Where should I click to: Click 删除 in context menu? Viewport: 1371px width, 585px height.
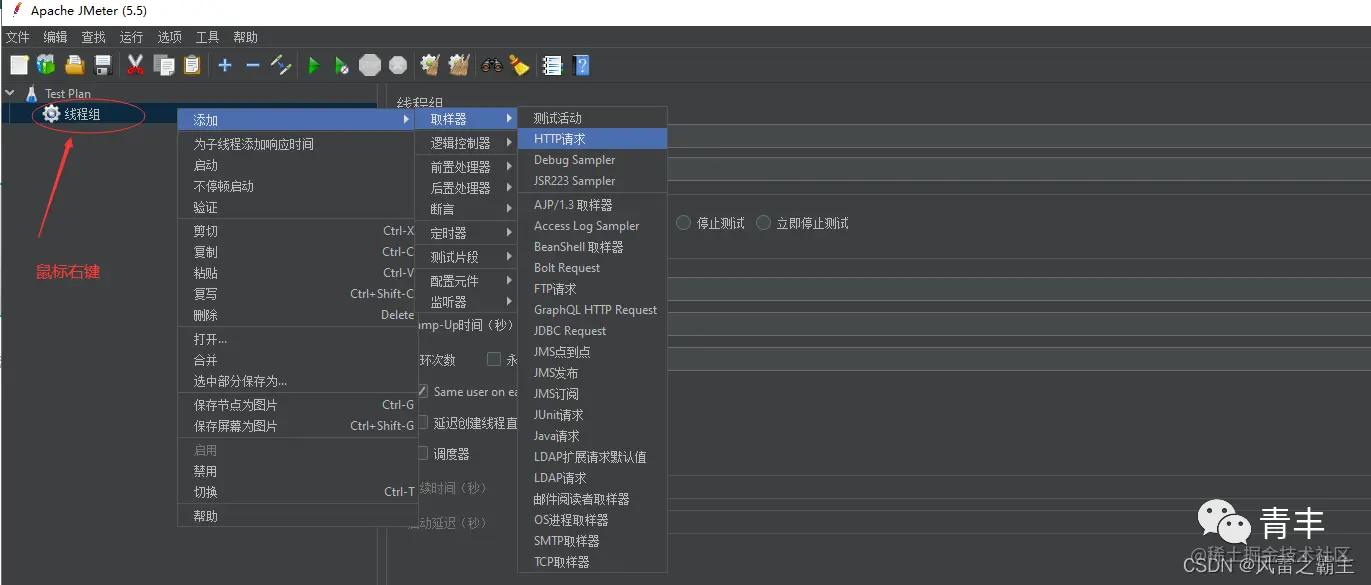coord(296,315)
